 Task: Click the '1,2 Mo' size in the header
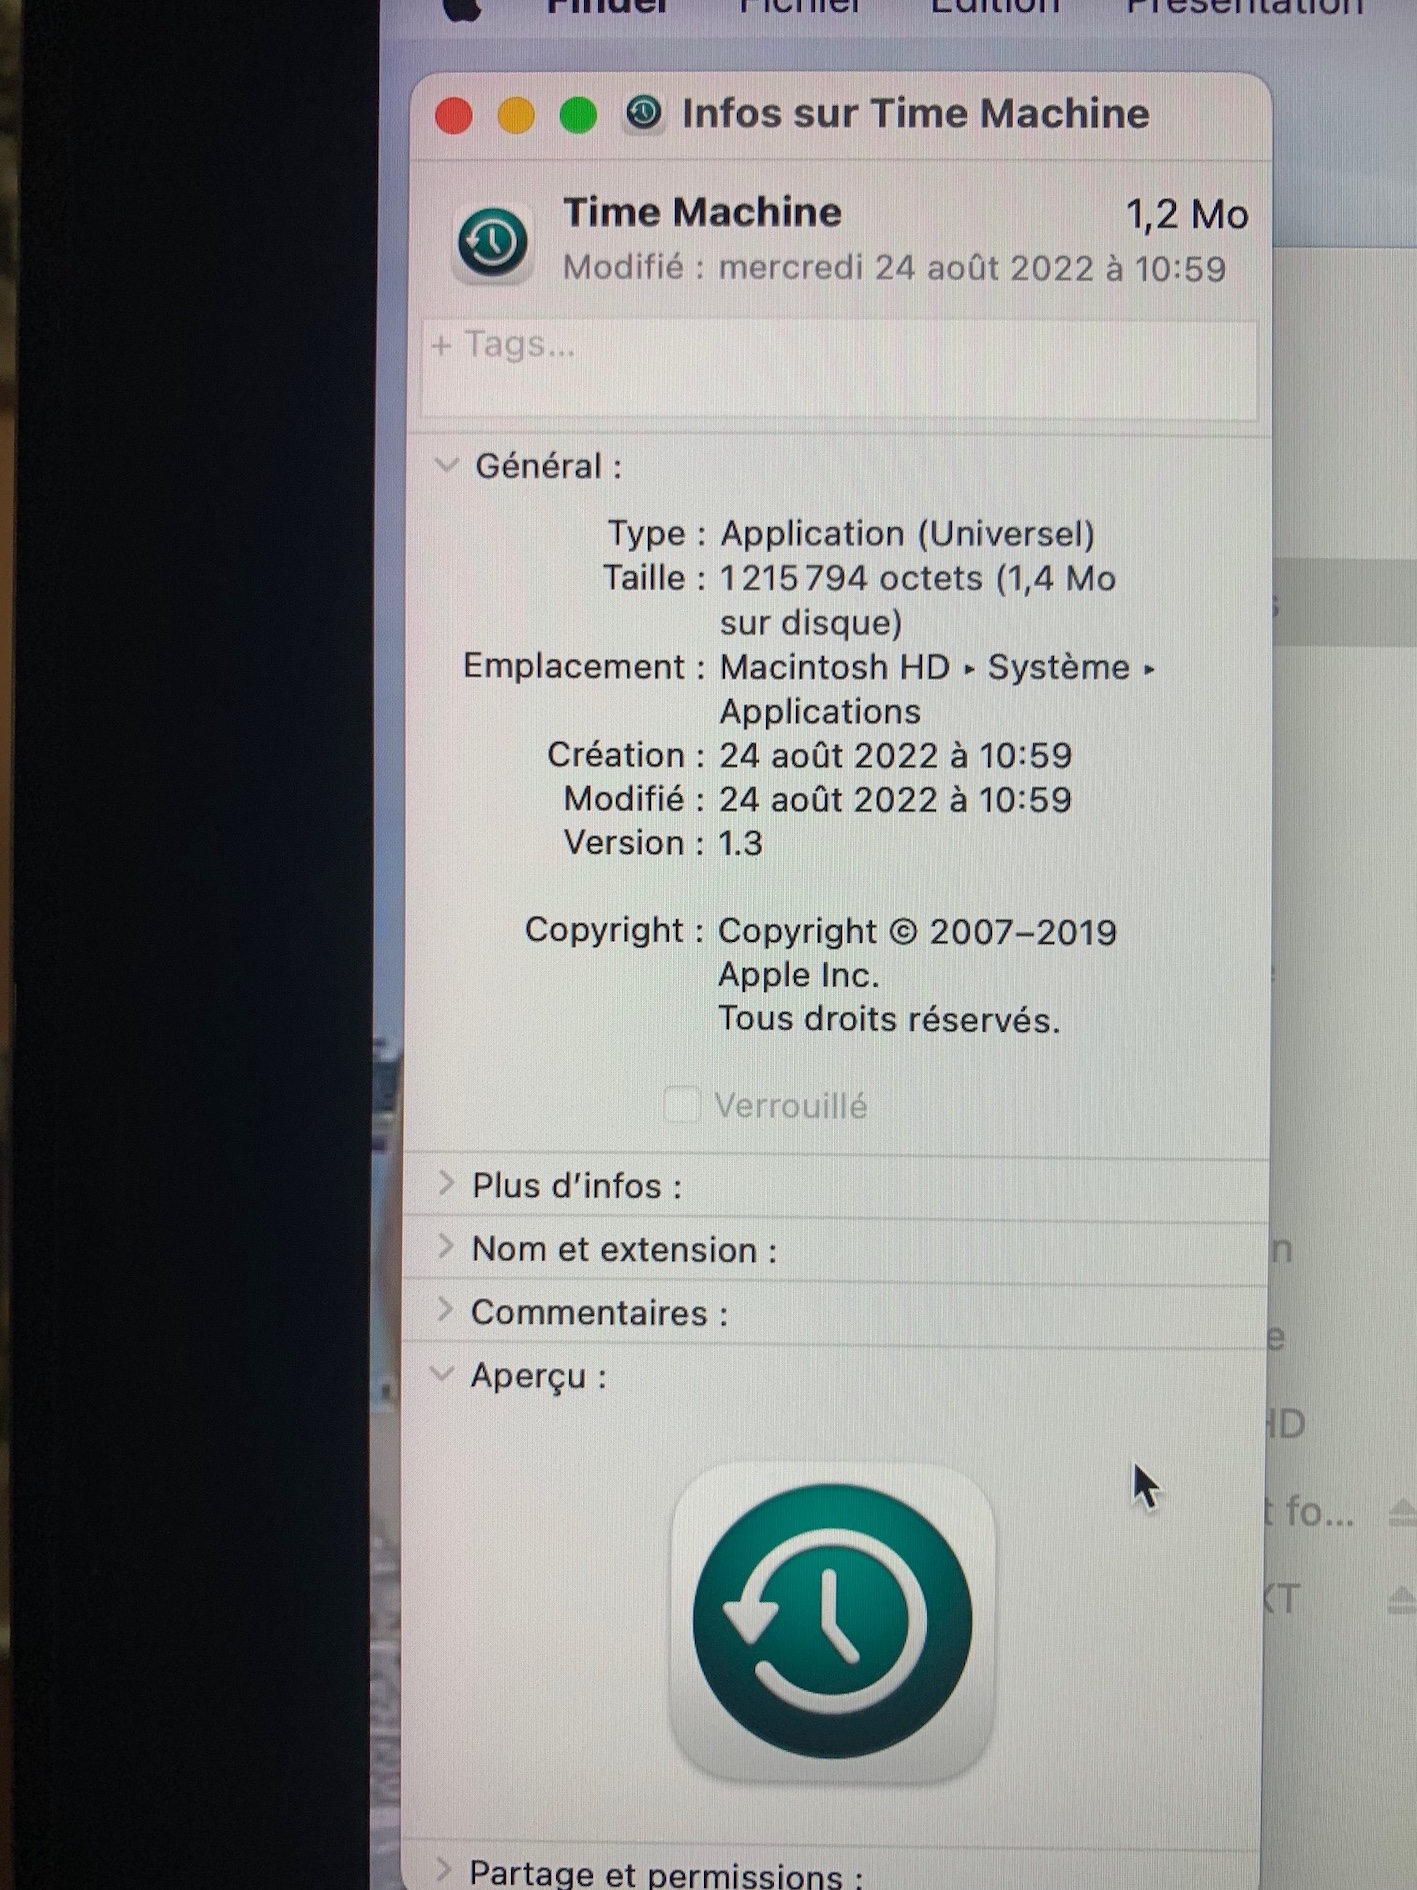click(1187, 215)
